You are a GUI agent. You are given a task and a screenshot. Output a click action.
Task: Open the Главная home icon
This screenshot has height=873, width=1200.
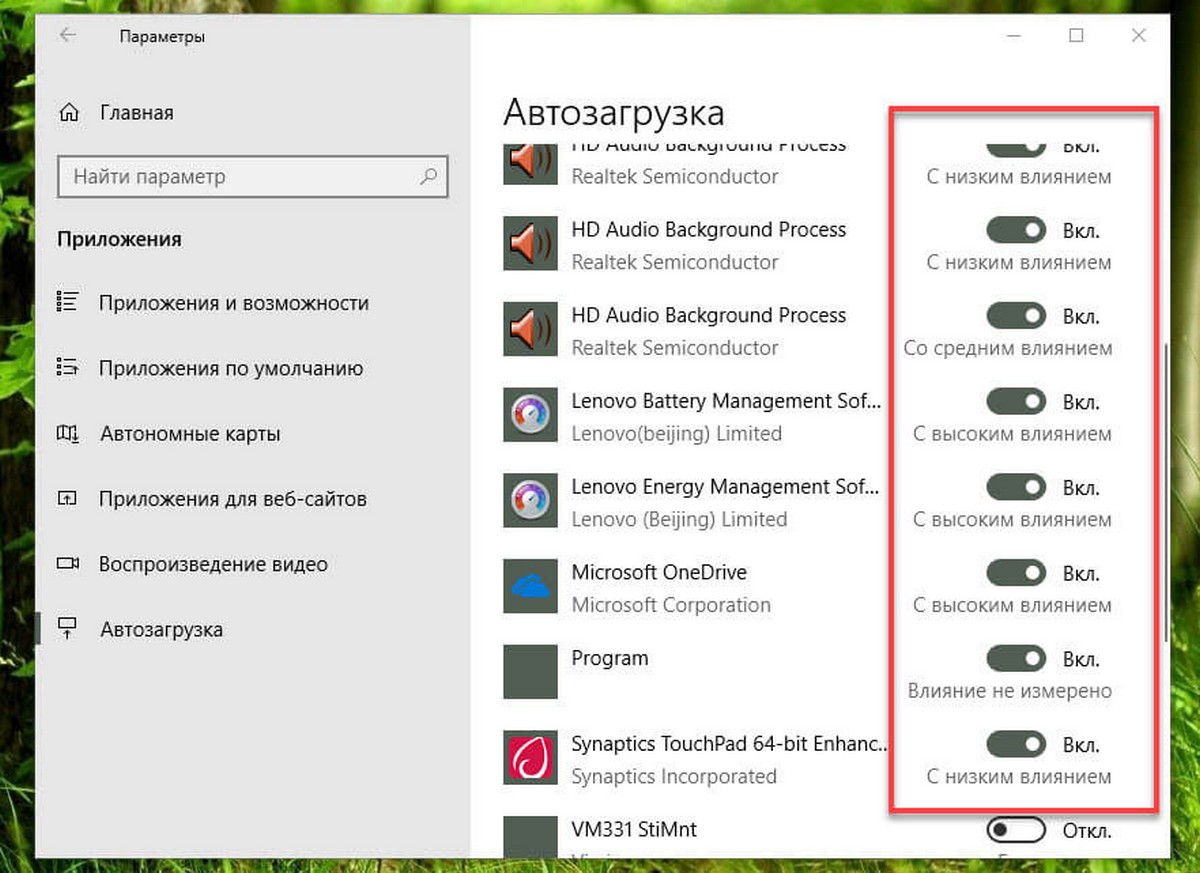tap(69, 112)
